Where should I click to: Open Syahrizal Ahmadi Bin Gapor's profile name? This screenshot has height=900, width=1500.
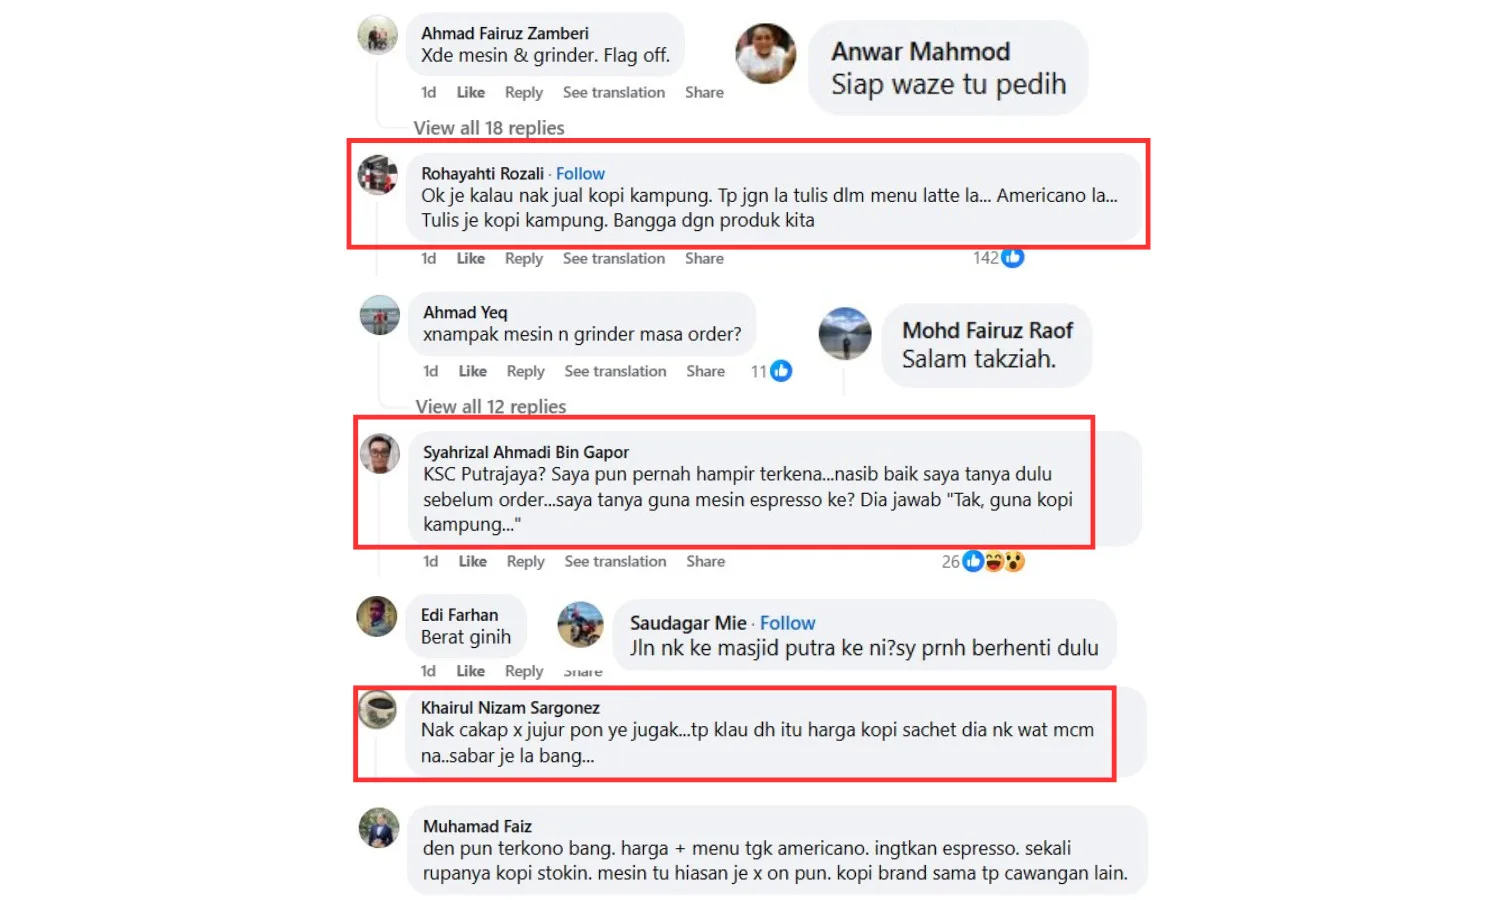tap(526, 452)
